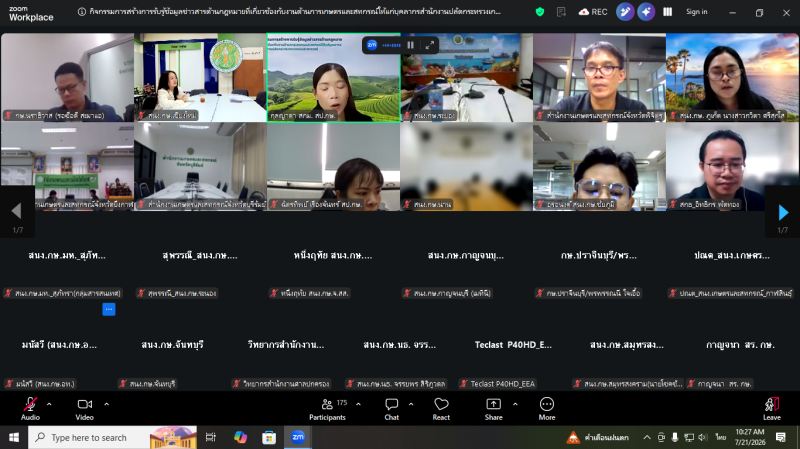Open the clock showing 10:27 AM
Image resolution: width=800 pixels, height=449 pixels.
pos(749,437)
